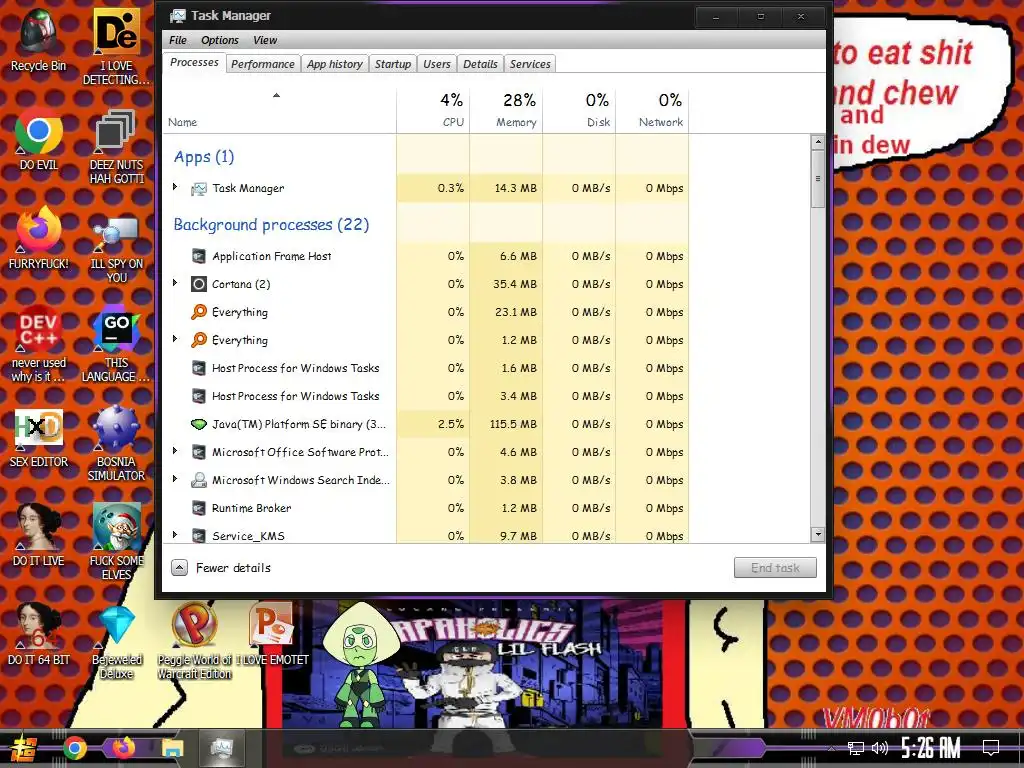This screenshot has width=1024, height=768.
Task: Expand Microsoft Office Software Protection row
Action: [174, 451]
